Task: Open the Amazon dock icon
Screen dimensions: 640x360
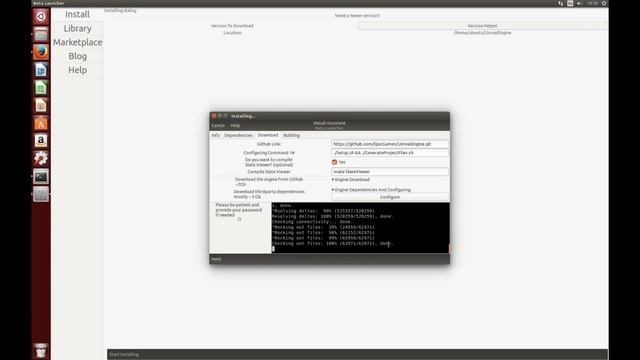Action: tap(41, 140)
